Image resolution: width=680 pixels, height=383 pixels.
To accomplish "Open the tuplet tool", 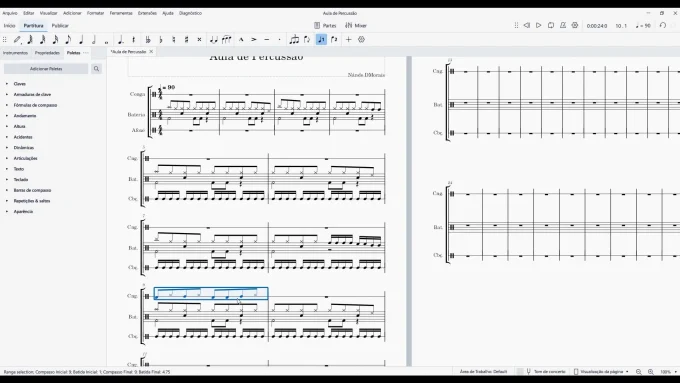I will pyautogui.click(x=294, y=39).
